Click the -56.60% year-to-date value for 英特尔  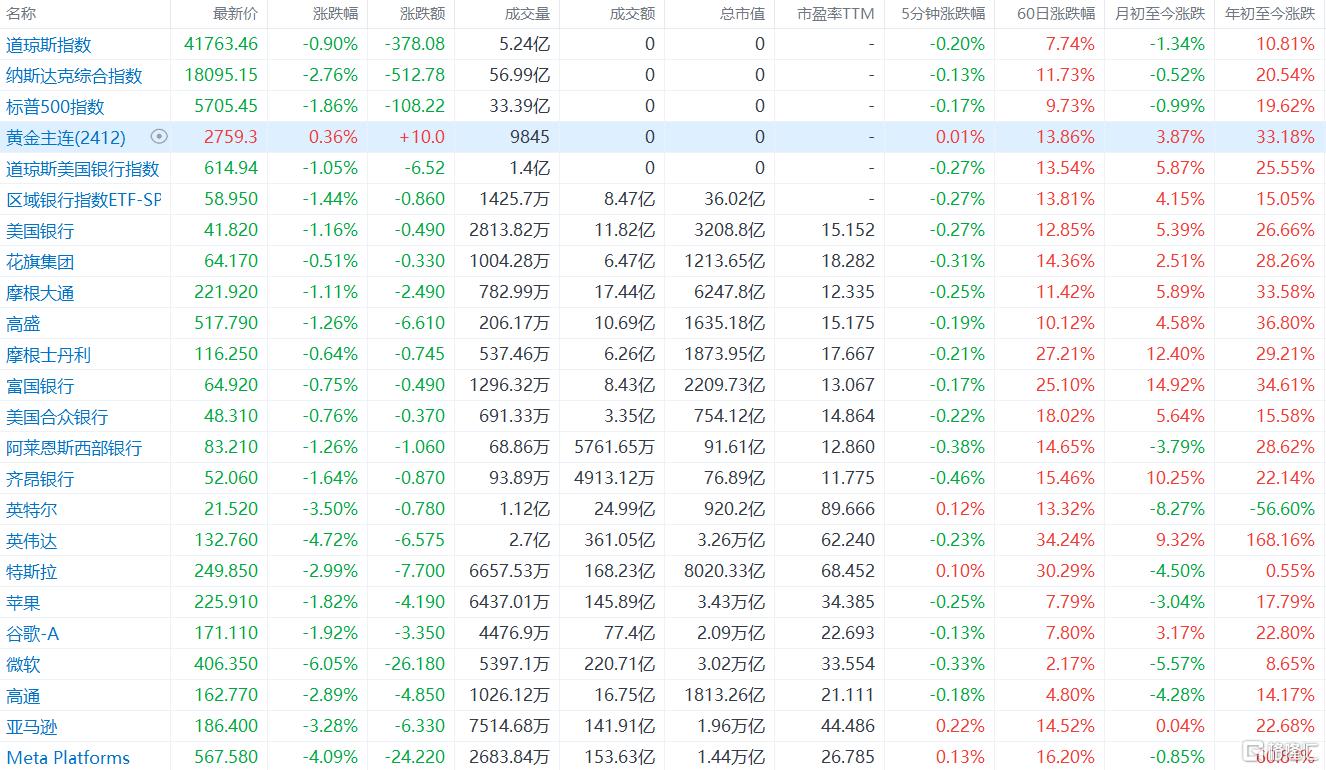tap(1282, 509)
